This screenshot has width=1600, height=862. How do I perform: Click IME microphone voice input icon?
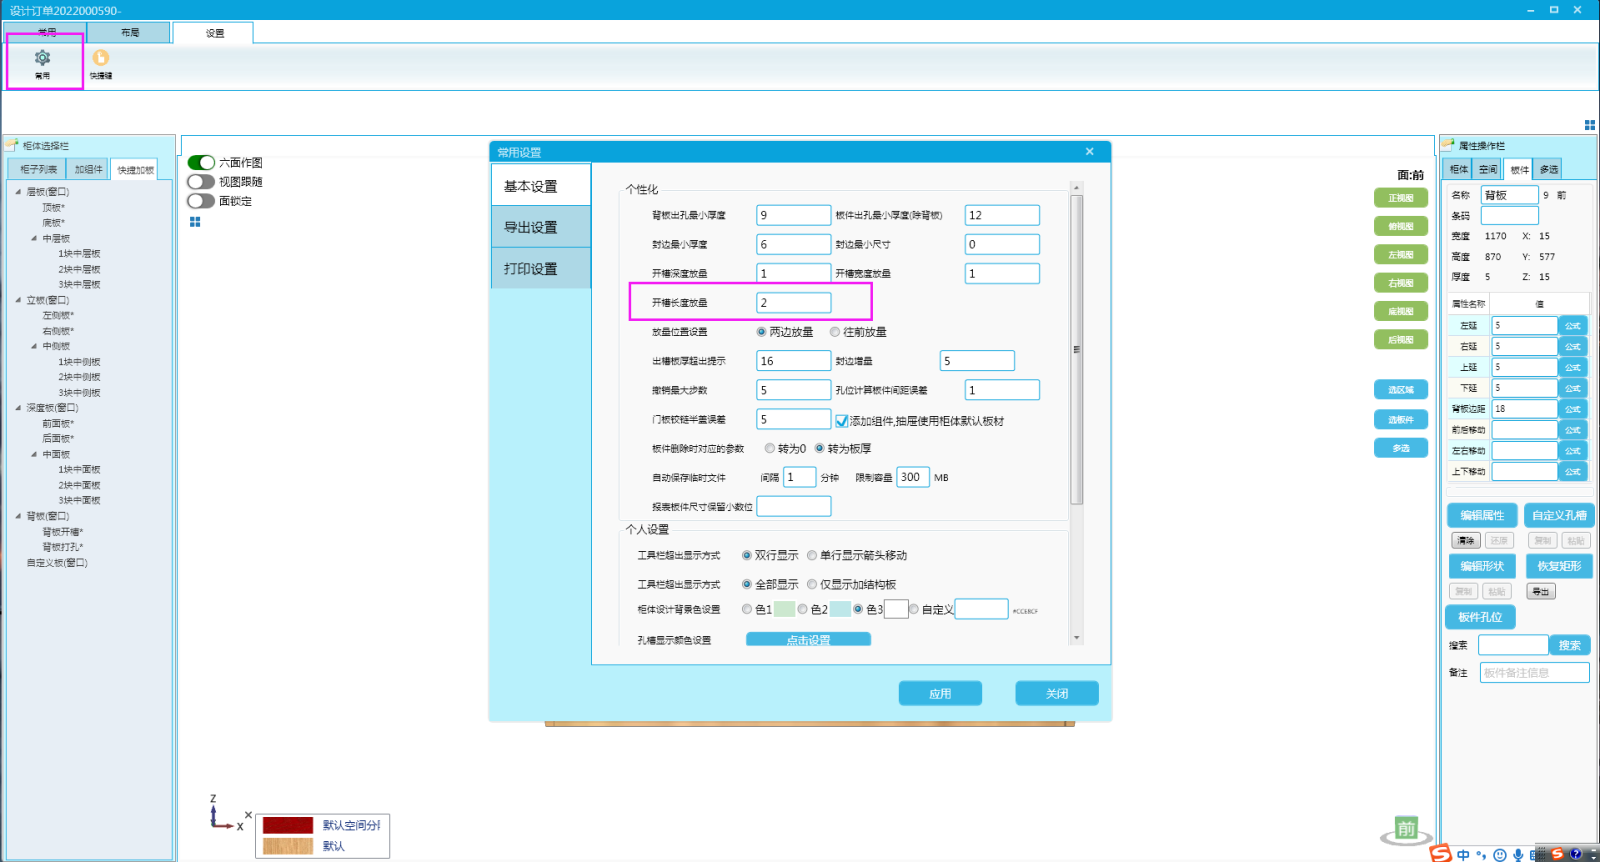1518,855
